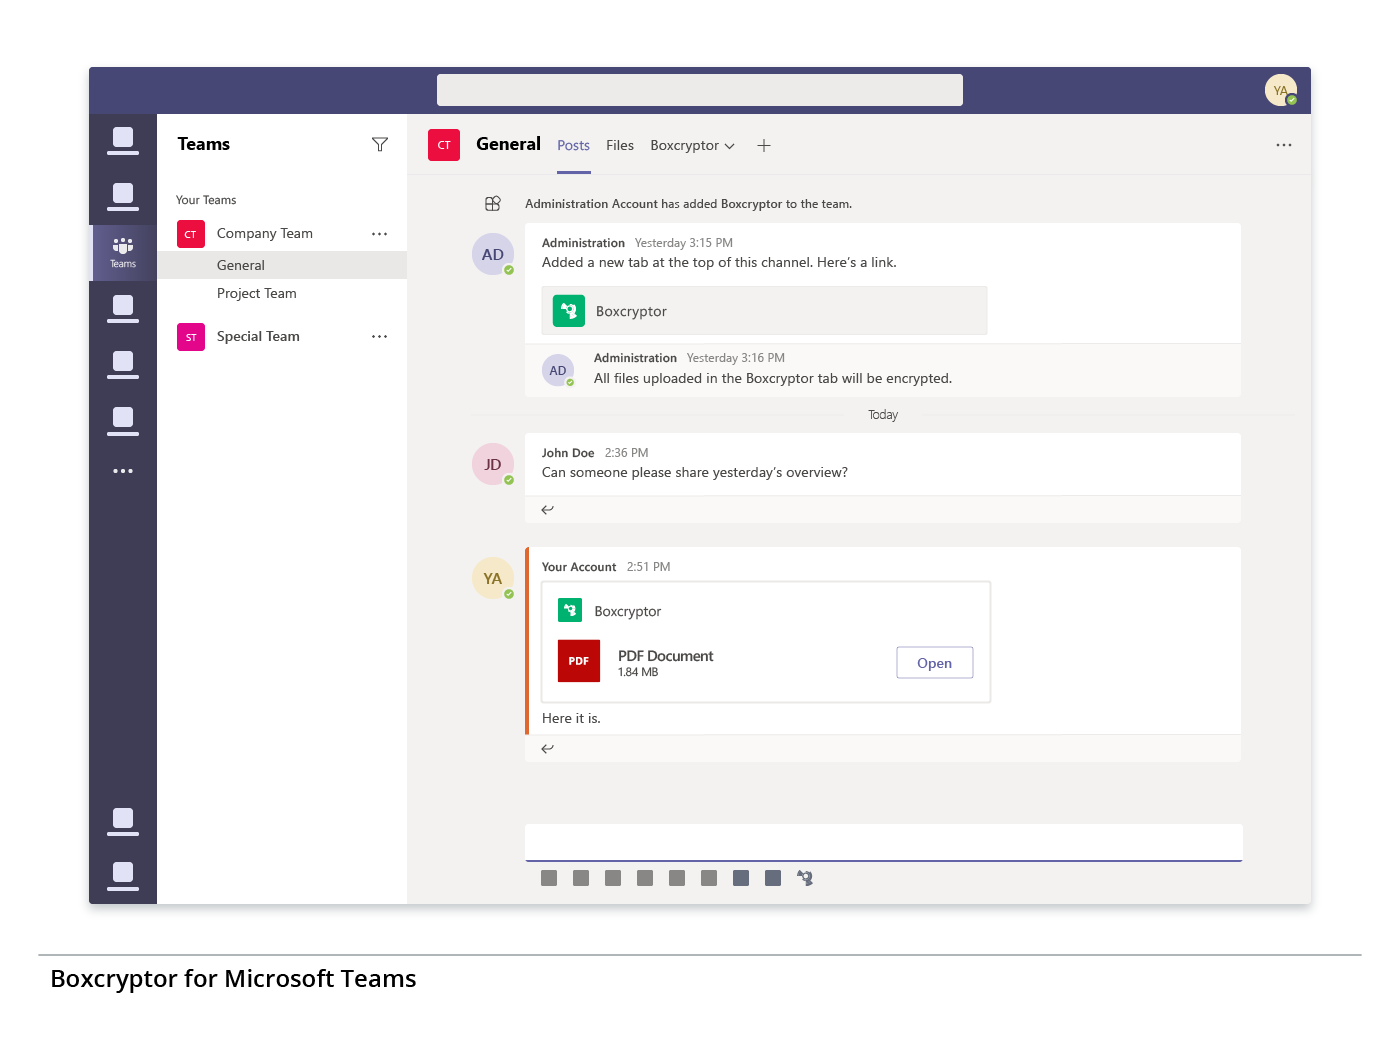Viewport: 1400px width, 1050px height.
Task: Click the General channel title in the header
Action: pyautogui.click(x=508, y=144)
